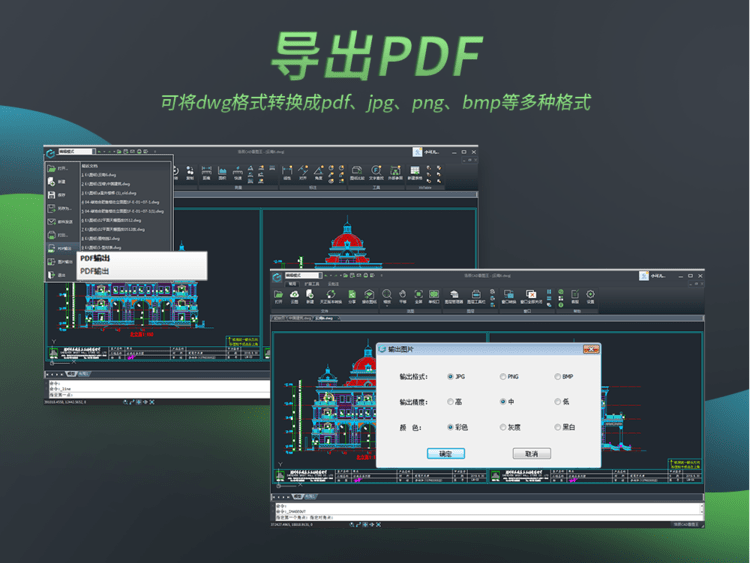The width and height of the screenshot is (750, 563).
Task: Switch to the 常用 ribbon tab
Action: (292, 284)
